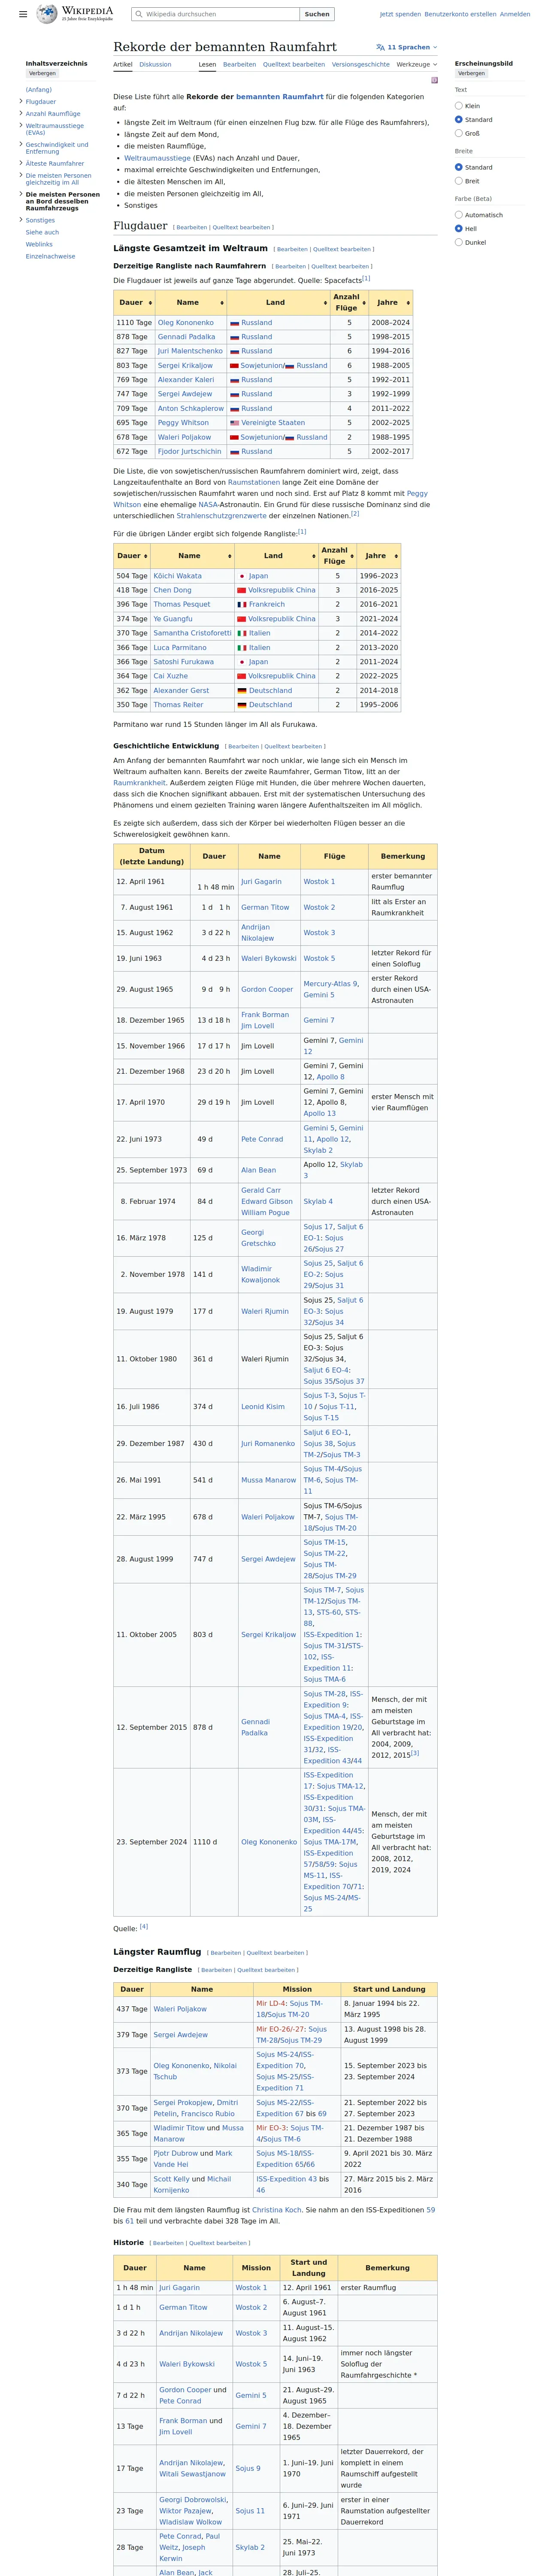Image resolution: width=551 pixels, height=2576 pixels.
Task: Hide the Erscheinungsbild panel with Verbergen
Action: pos(471,74)
